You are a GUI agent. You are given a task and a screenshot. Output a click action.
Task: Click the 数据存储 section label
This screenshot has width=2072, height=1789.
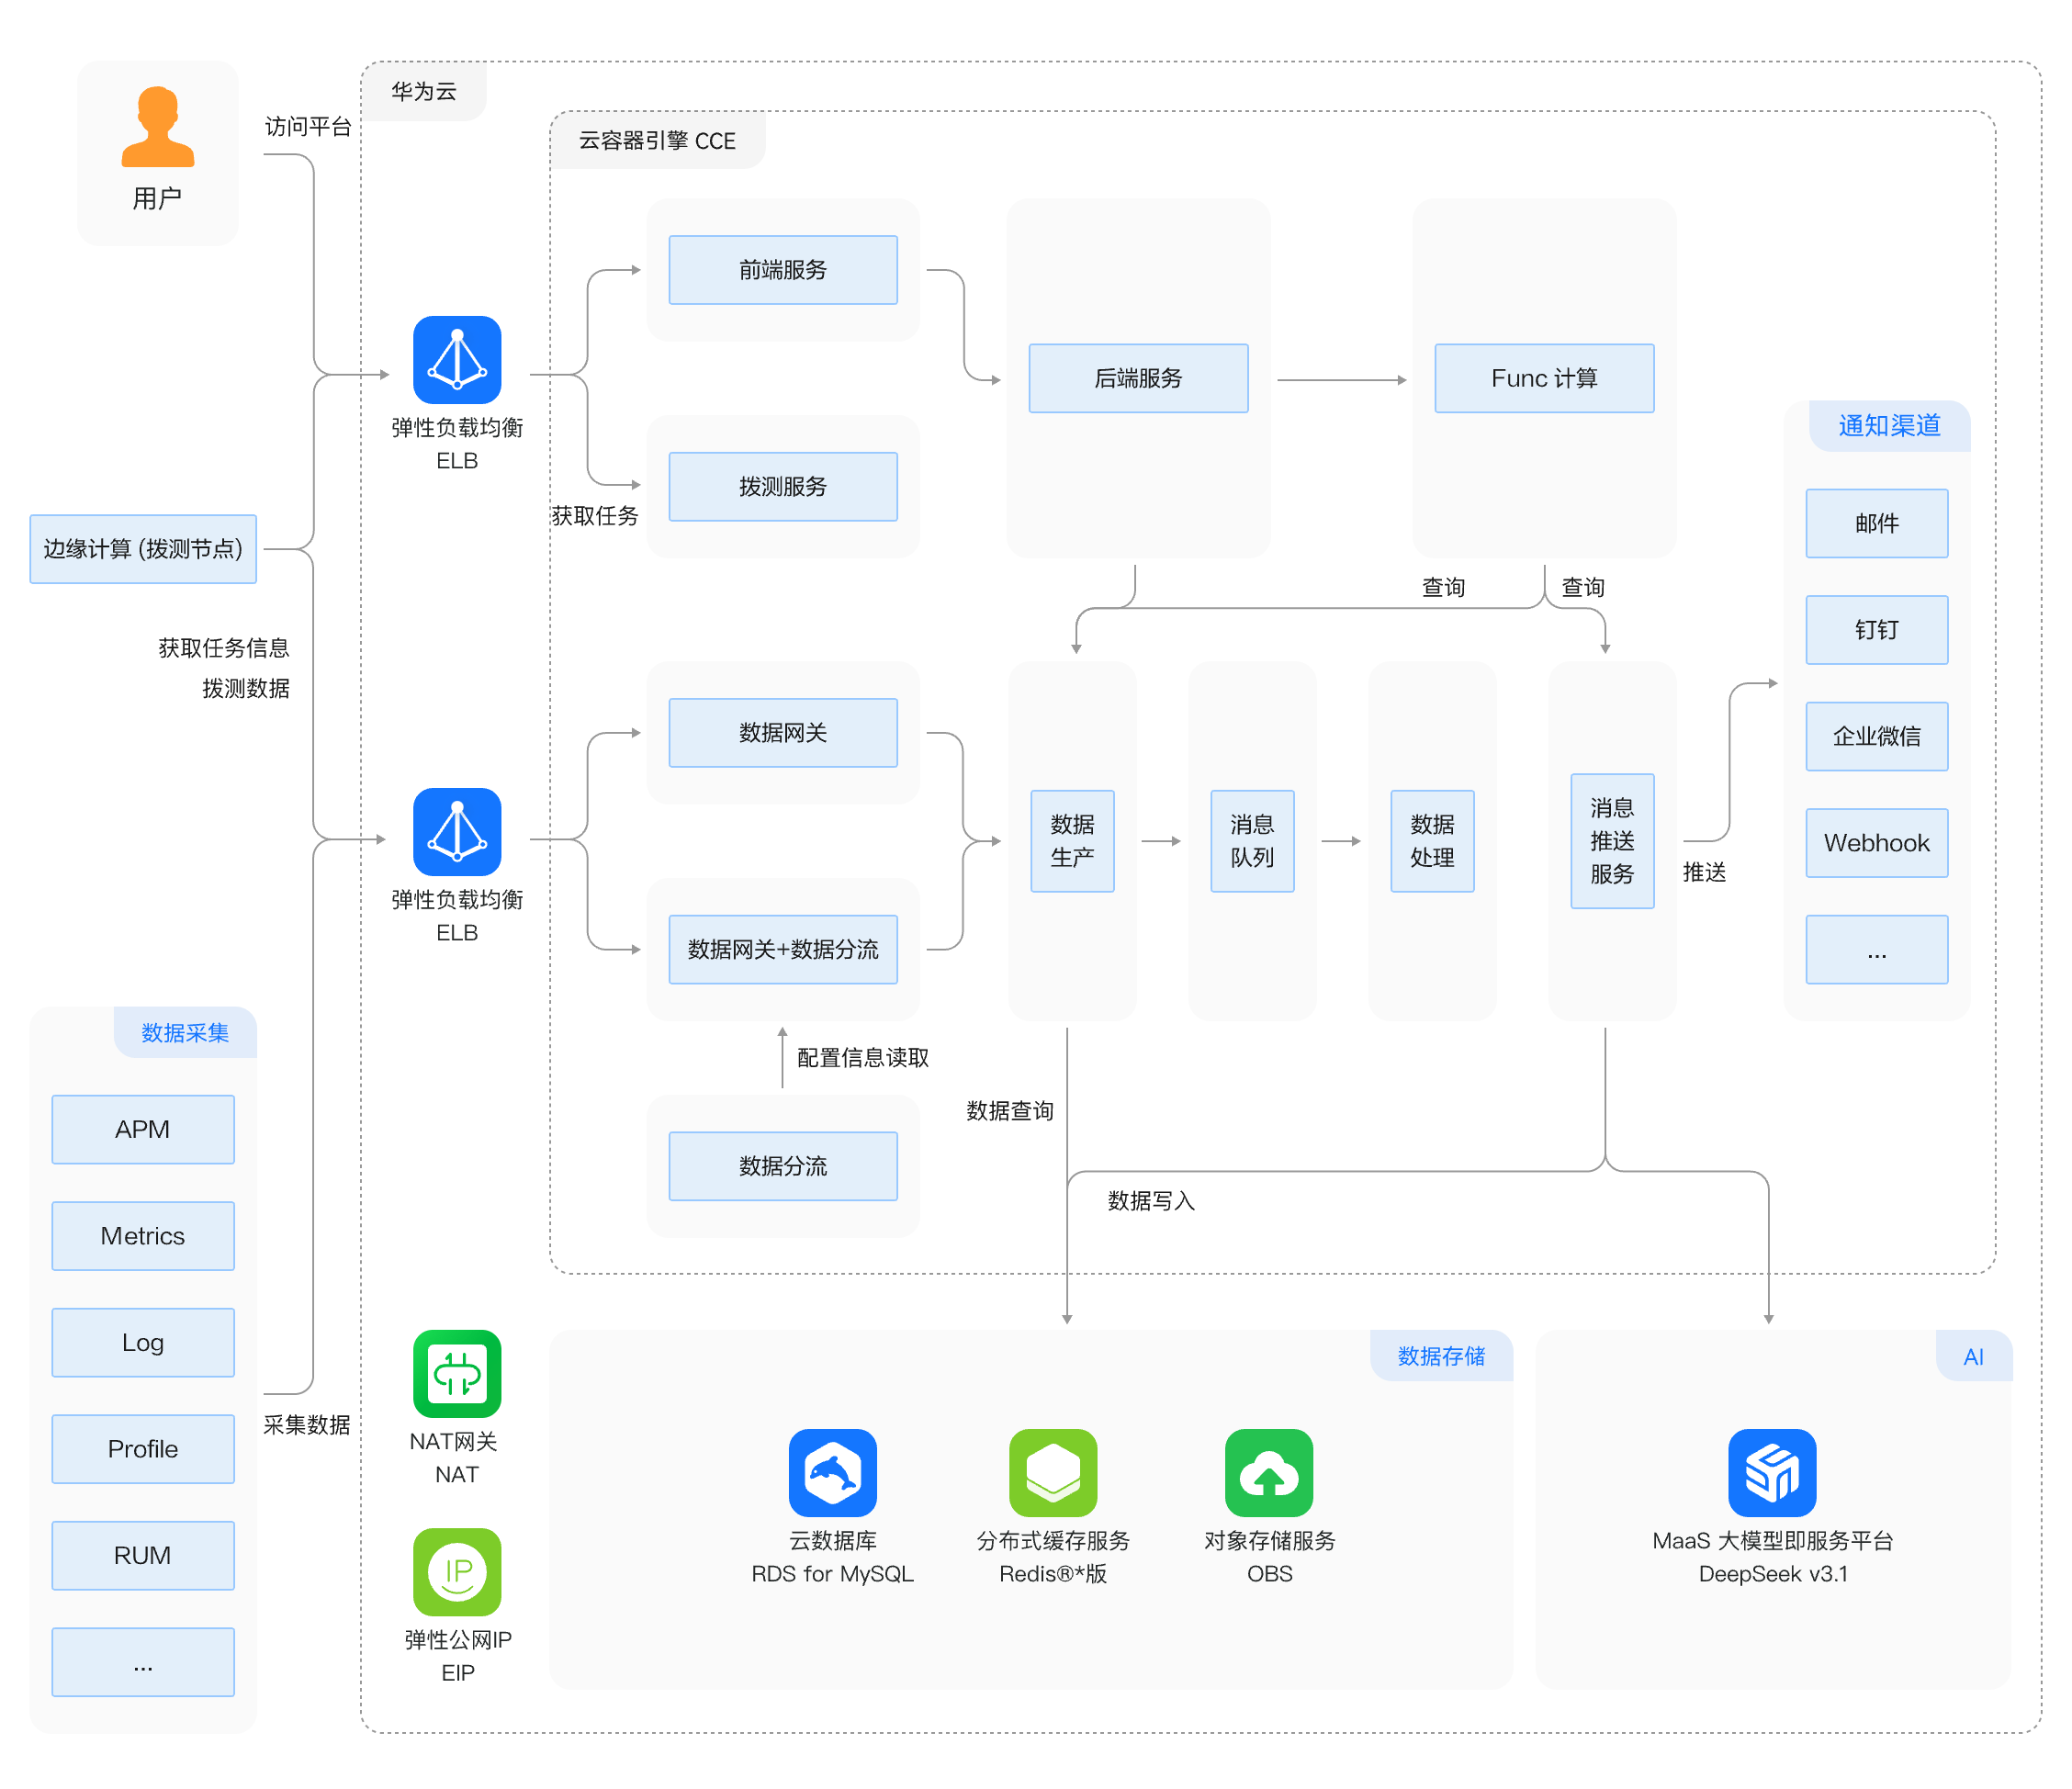pyautogui.click(x=1440, y=1356)
